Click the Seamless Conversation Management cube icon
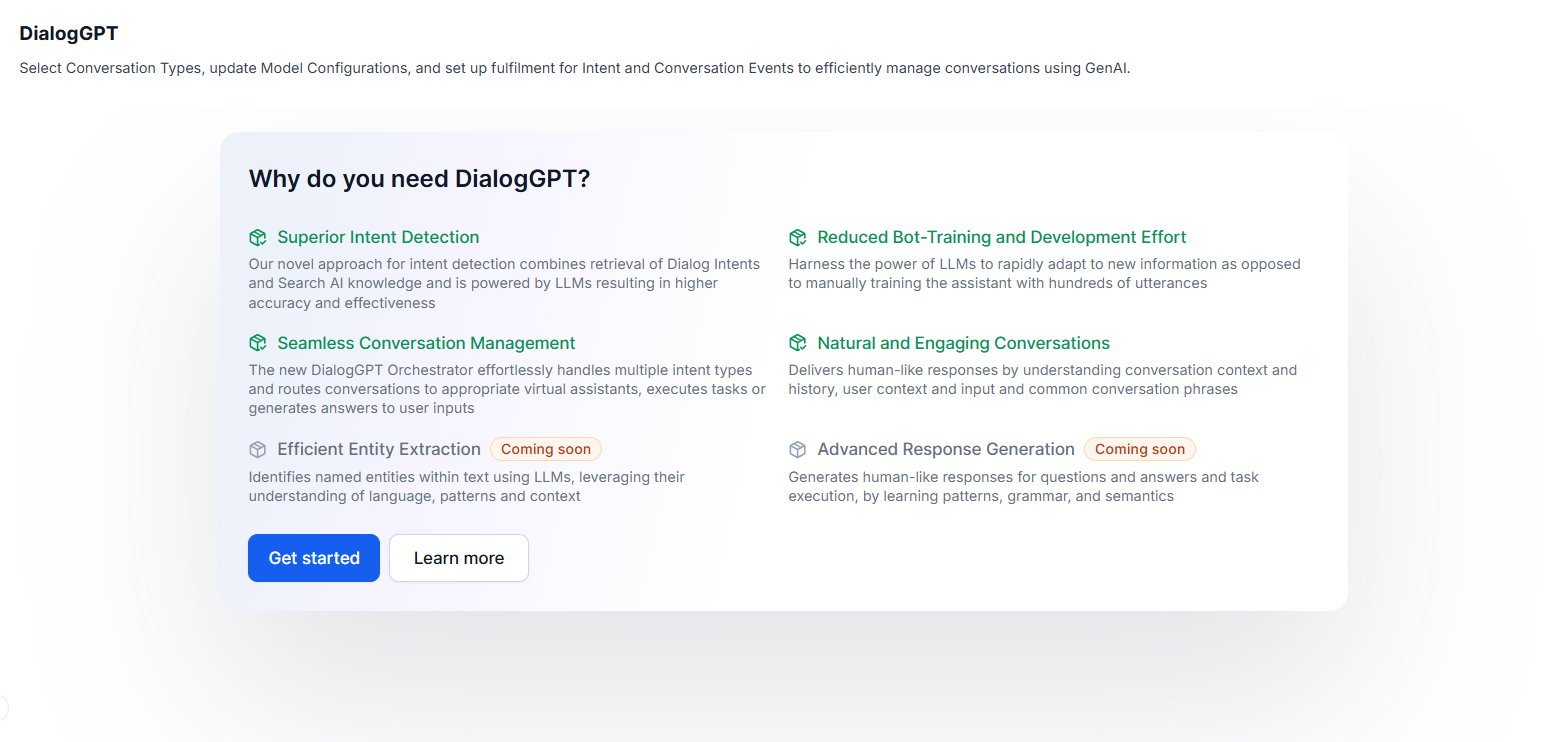 pyautogui.click(x=258, y=344)
